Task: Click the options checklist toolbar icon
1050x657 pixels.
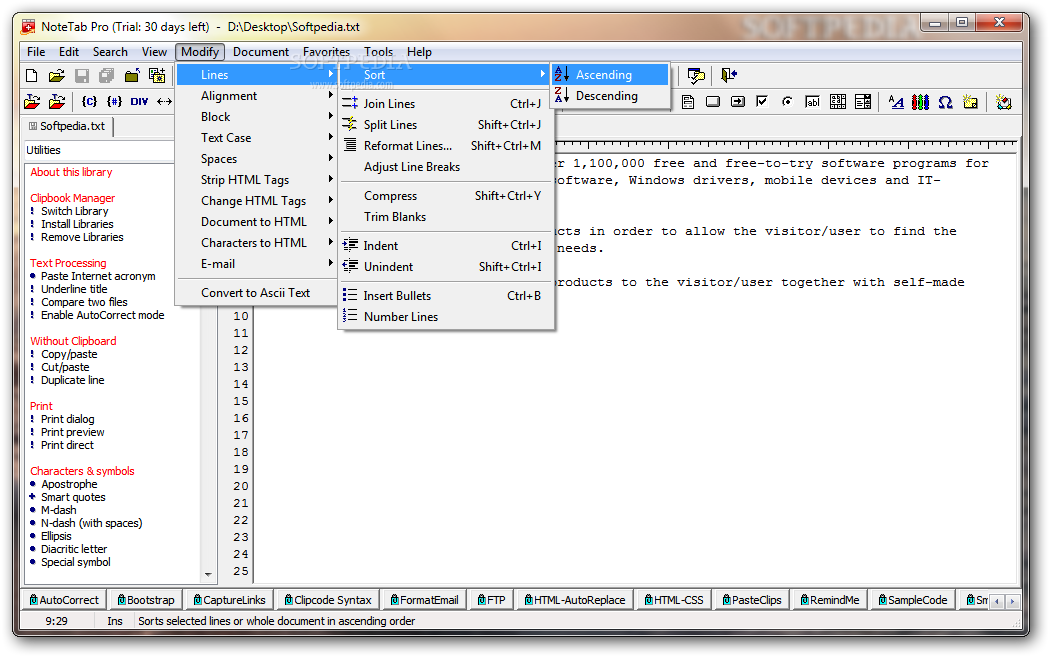Action: point(696,76)
